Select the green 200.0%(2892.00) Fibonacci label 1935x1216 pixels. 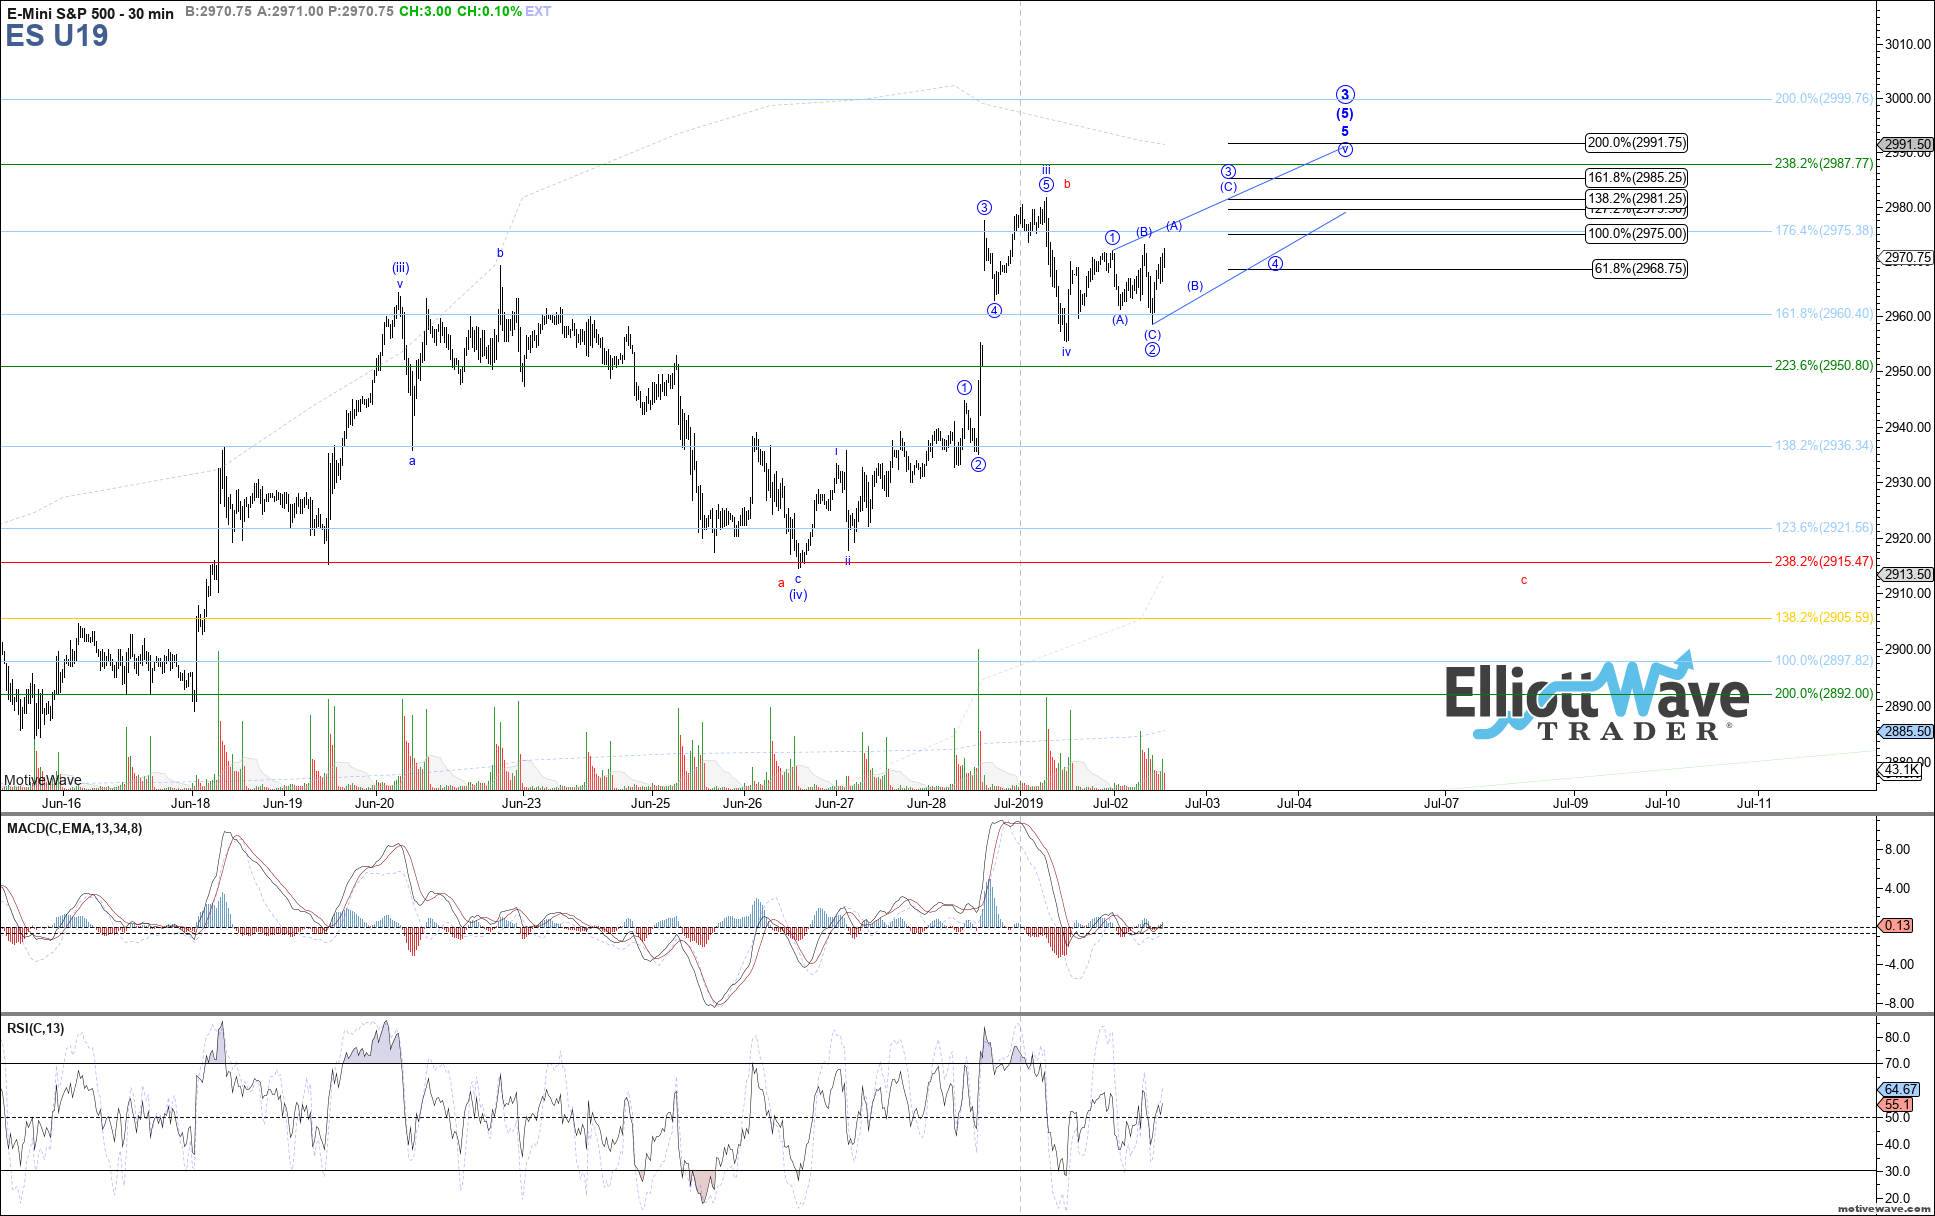(x=1824, y=693)
